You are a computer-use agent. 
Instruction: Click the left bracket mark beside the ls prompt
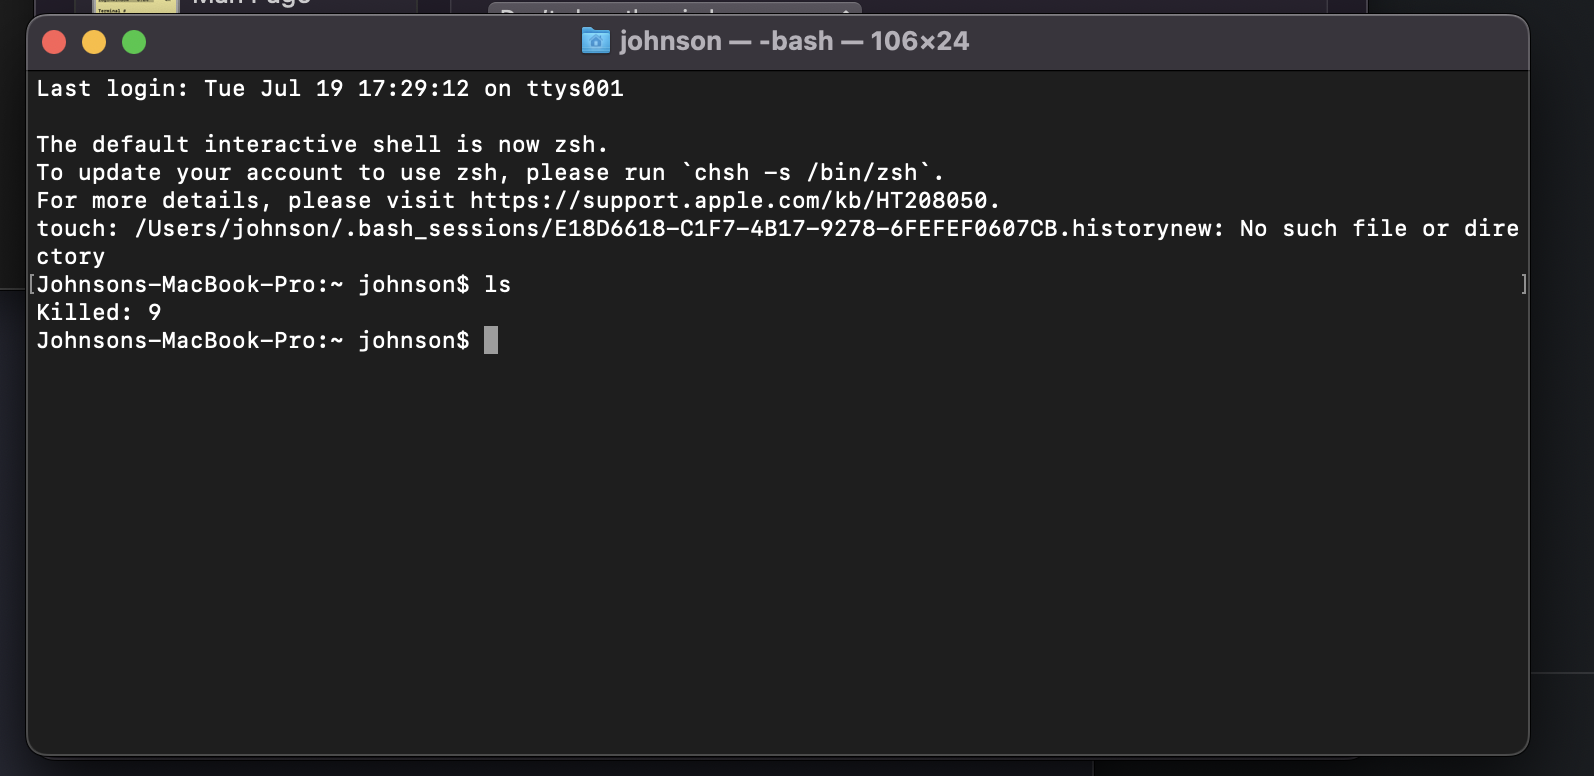coord(33,284)
